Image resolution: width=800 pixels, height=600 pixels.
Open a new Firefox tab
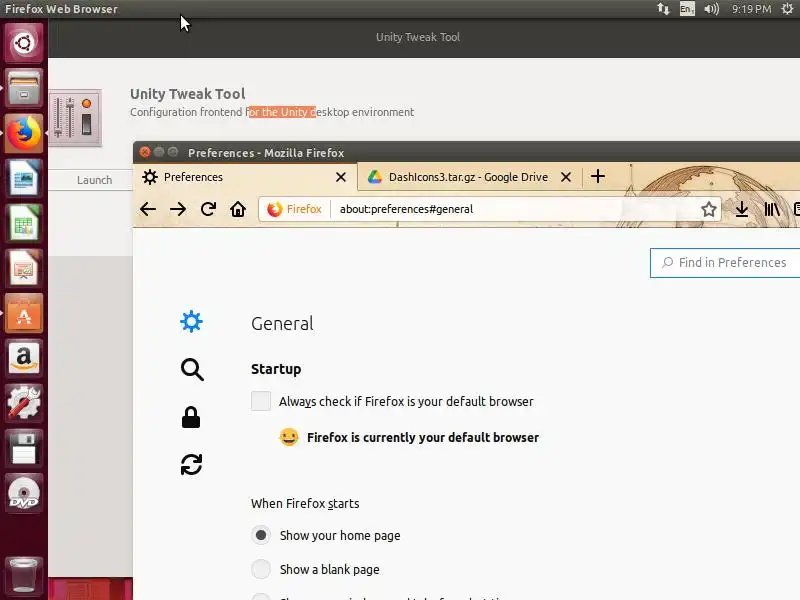pyautogui.click(x=598, y=177)
